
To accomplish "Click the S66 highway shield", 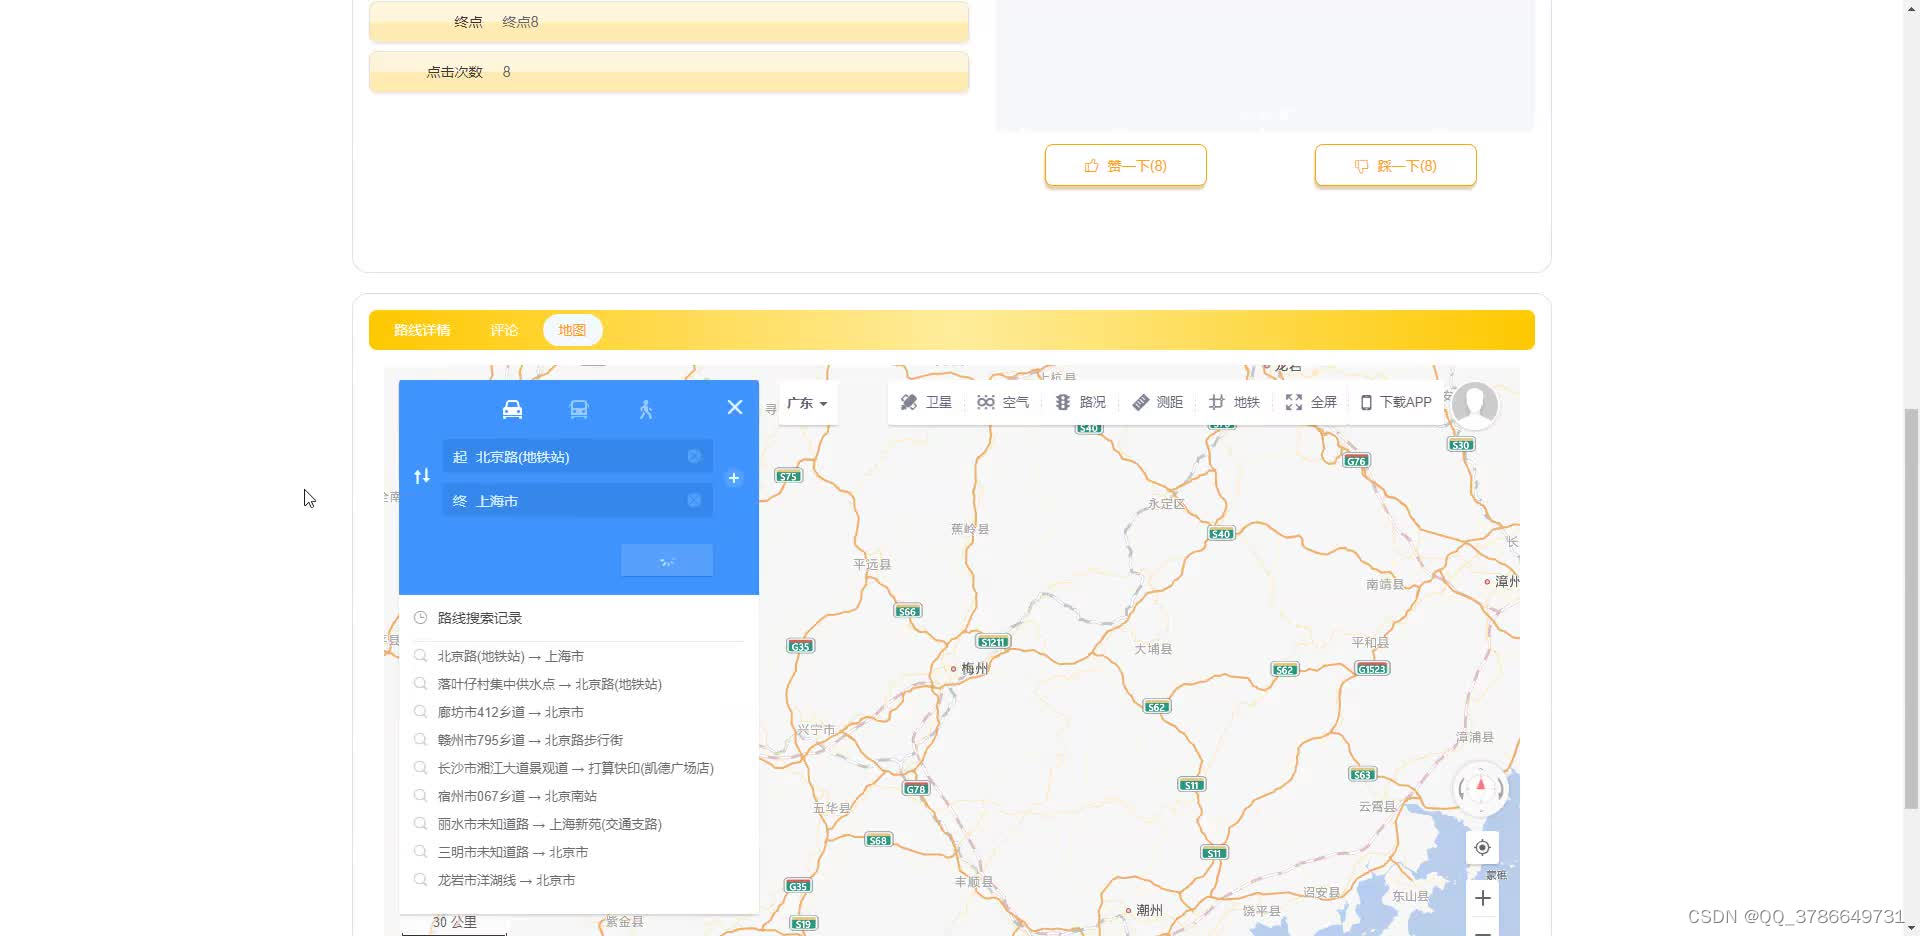I will pos(907,610).
